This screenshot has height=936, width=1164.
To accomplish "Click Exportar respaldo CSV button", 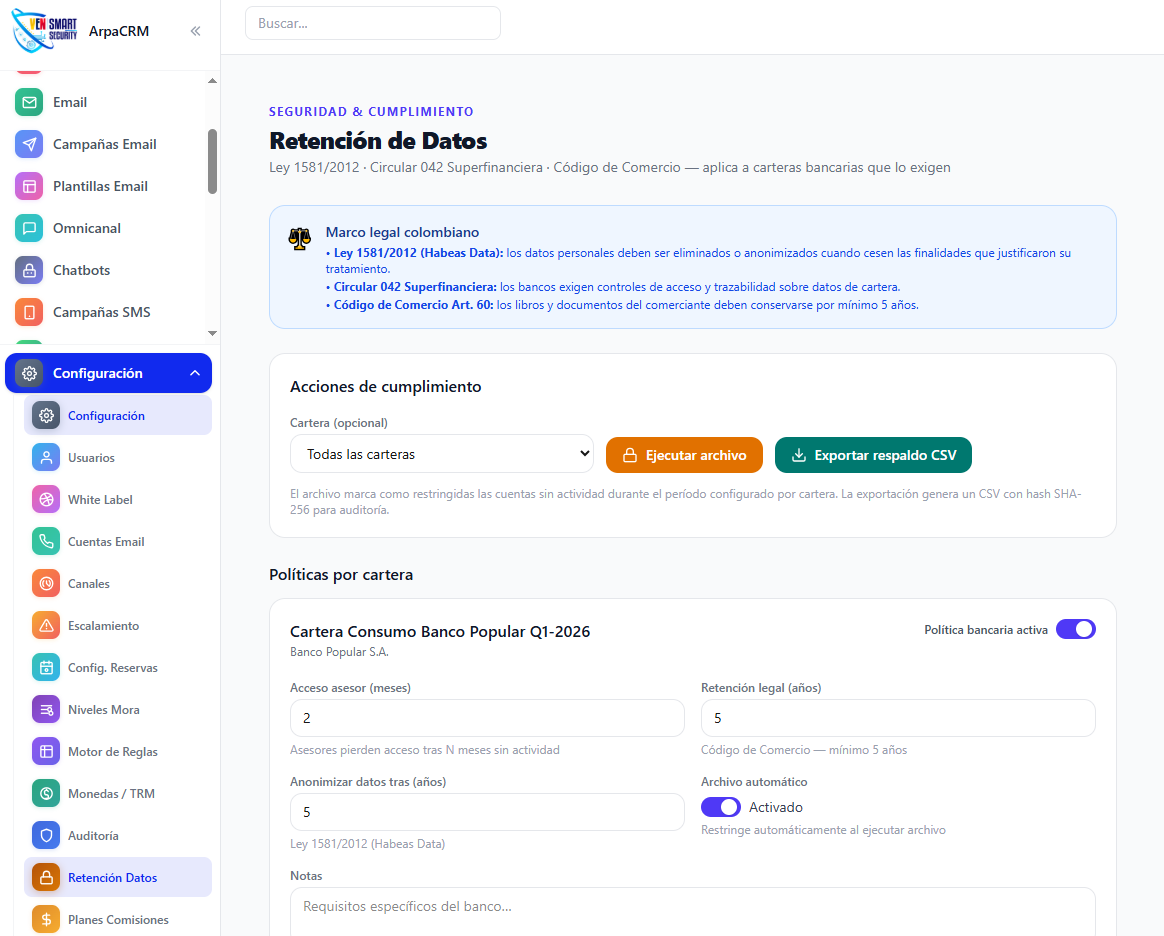I will [873, 455].
